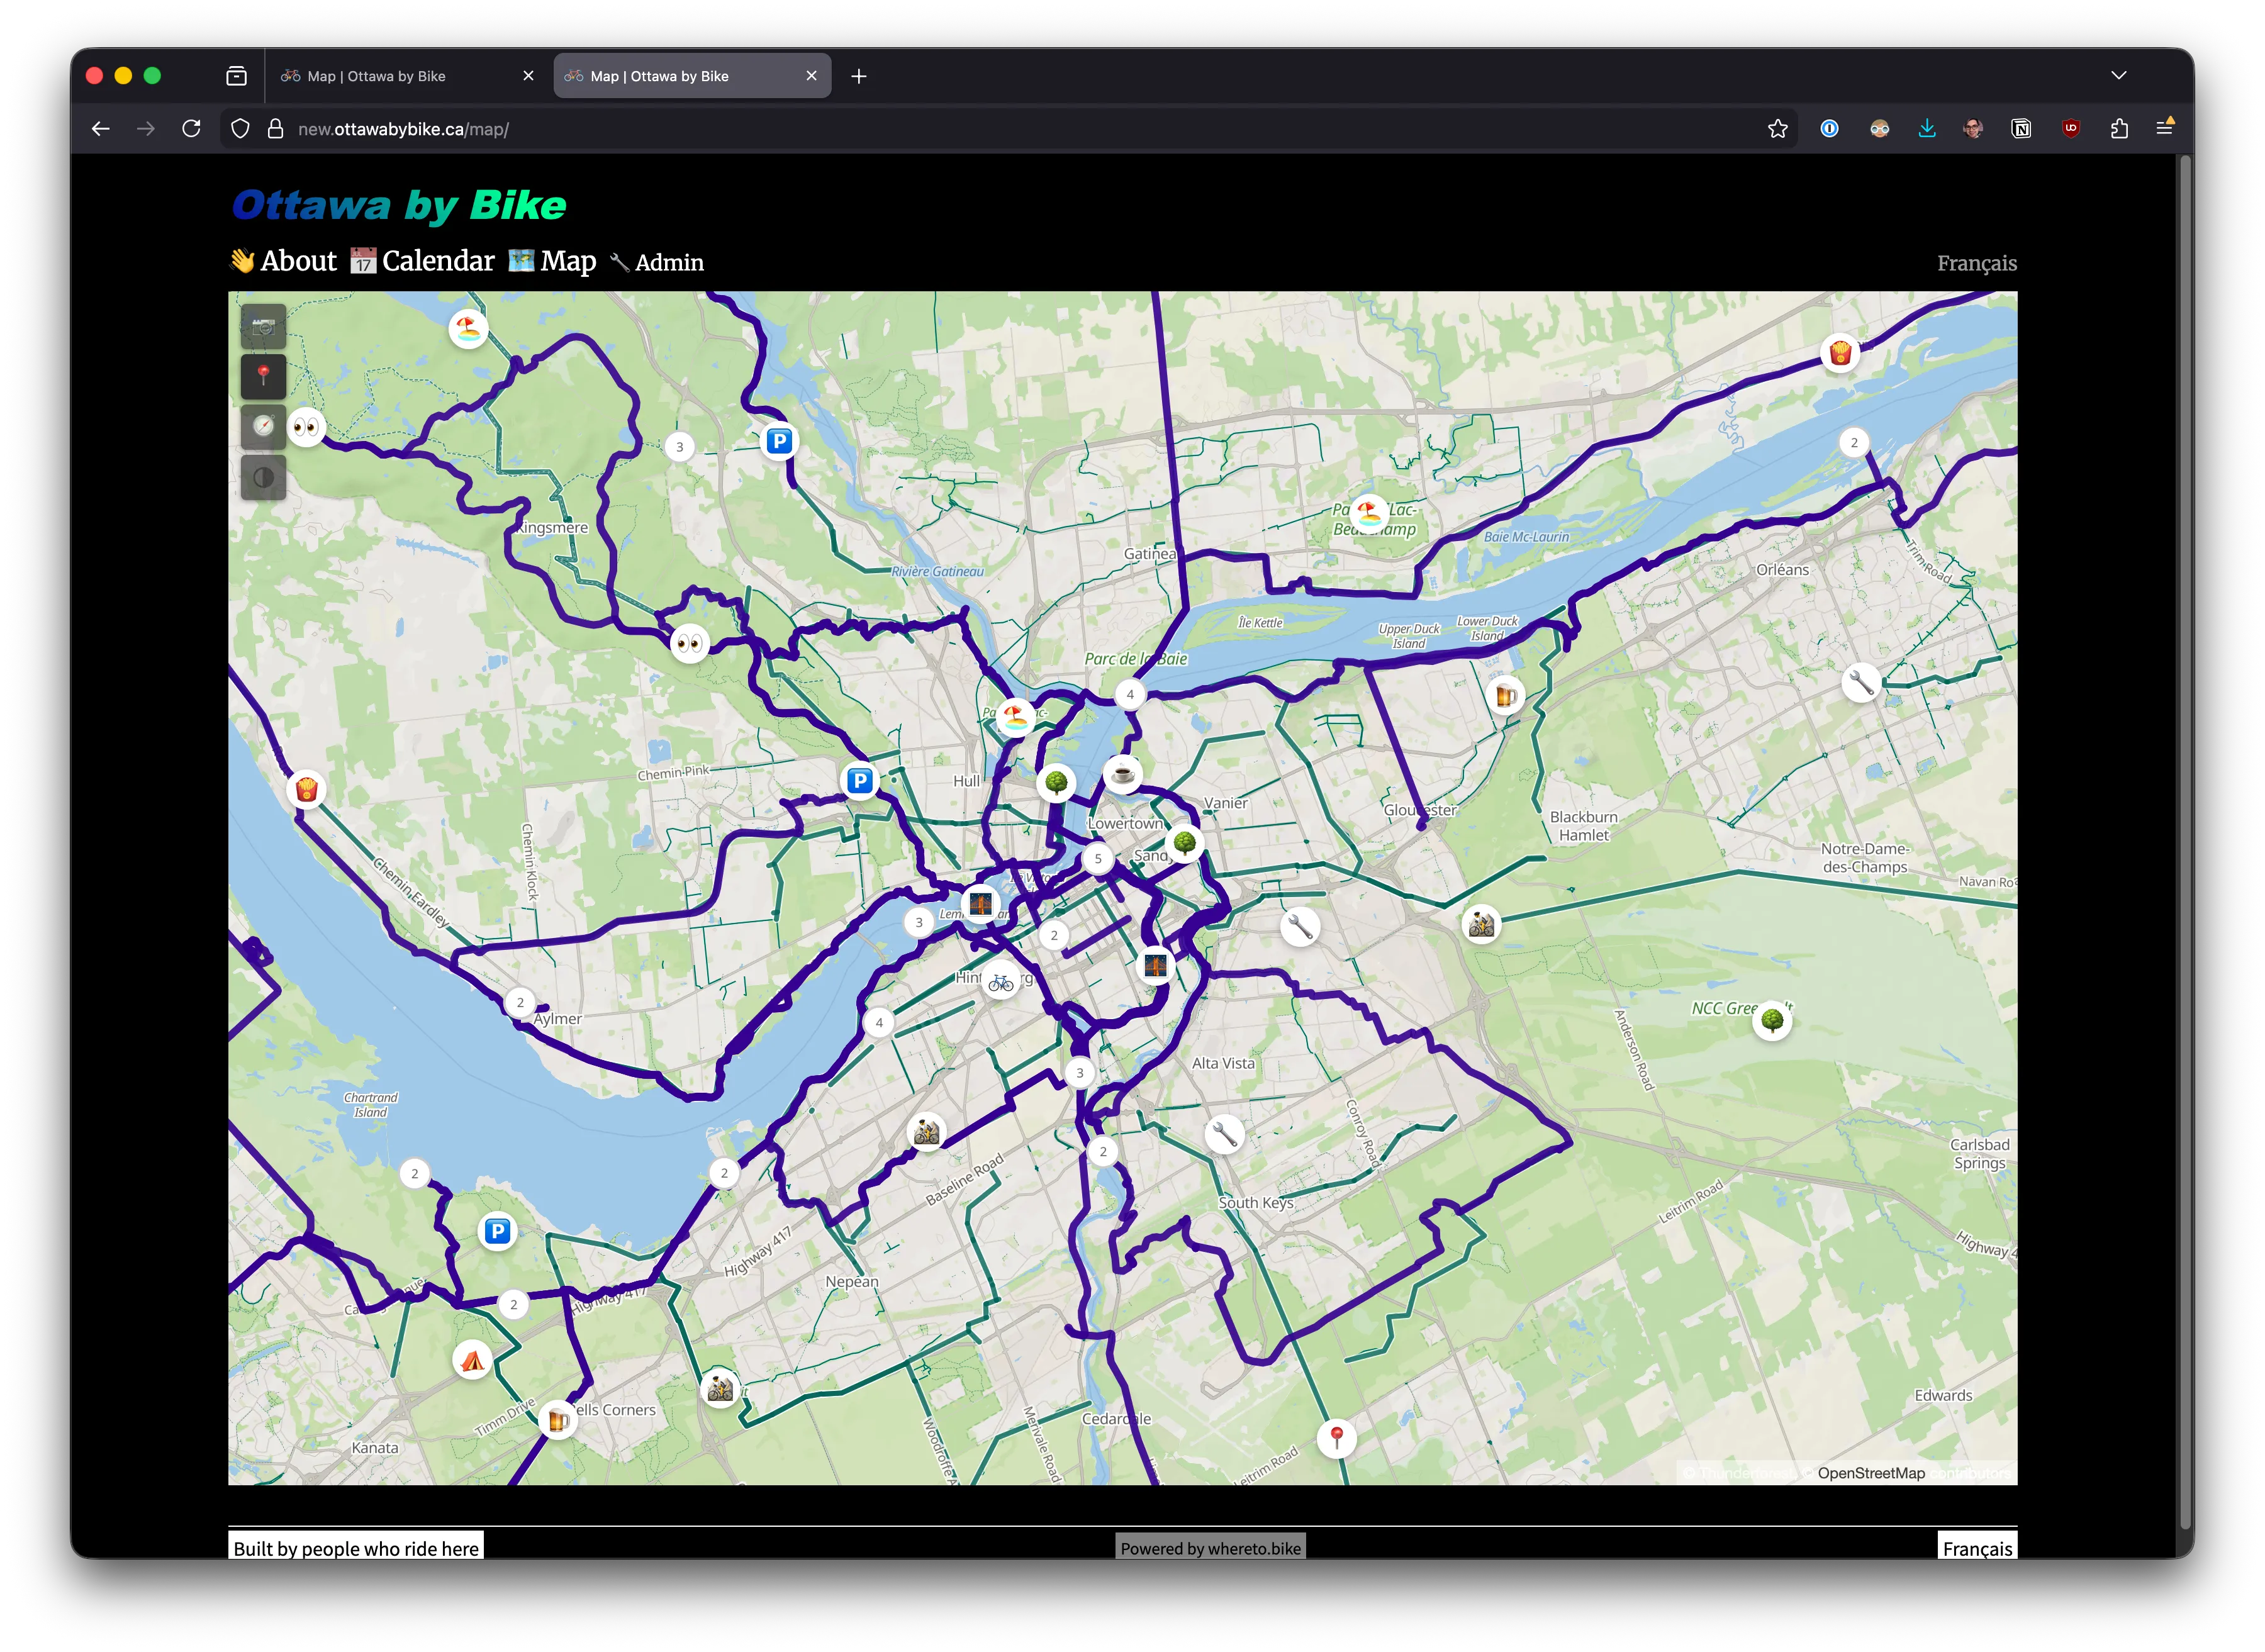Click the parking marker near Hull
Viewport: 2265px width, 1652px height.
(x=859, y=780)
